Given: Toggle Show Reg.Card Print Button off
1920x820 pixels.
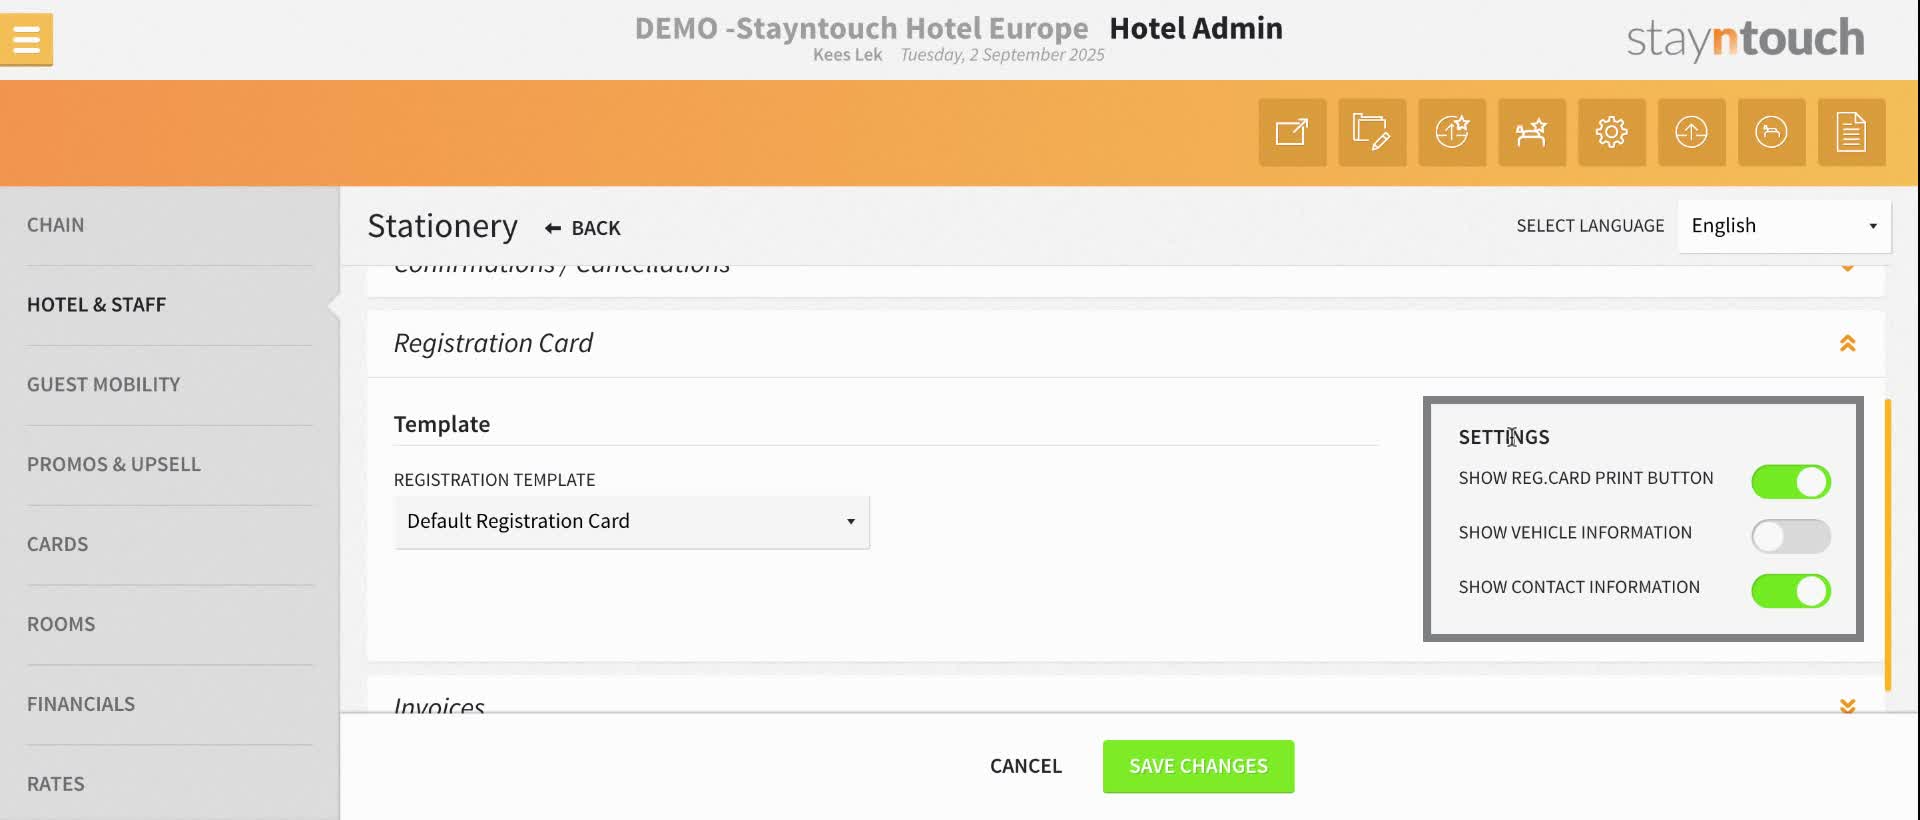Looking at the screenshot, I should coord(1791,482).
